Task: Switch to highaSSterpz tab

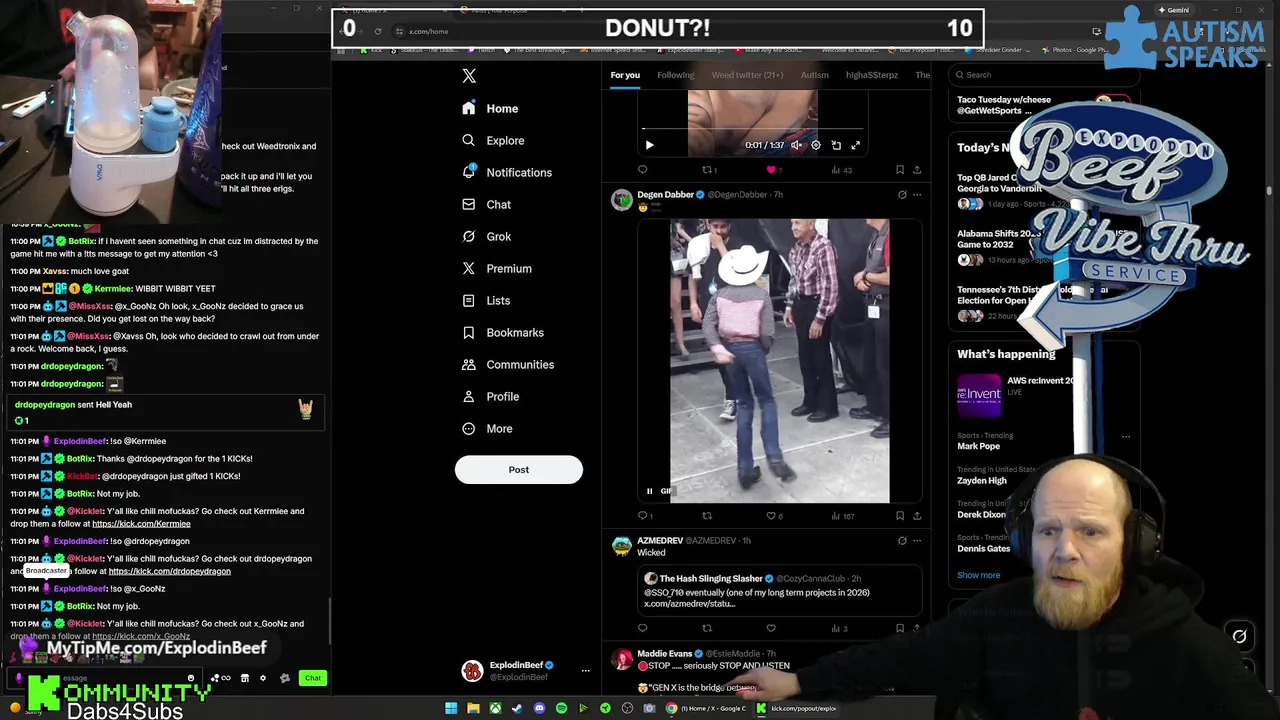Action: 871,75
